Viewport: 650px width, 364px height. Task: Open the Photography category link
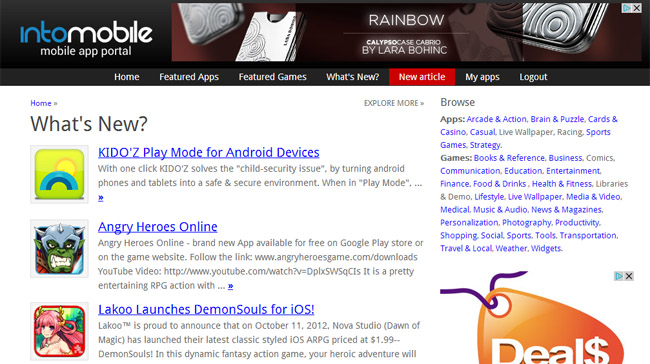(526, 222)
